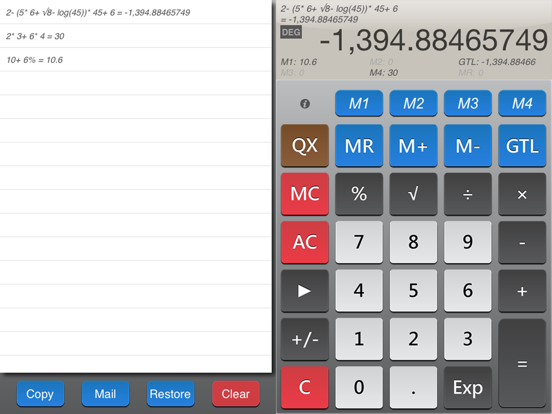Tap the dimmed 'M3: 0' readout

pyautogui.click(x=292, y=73)
